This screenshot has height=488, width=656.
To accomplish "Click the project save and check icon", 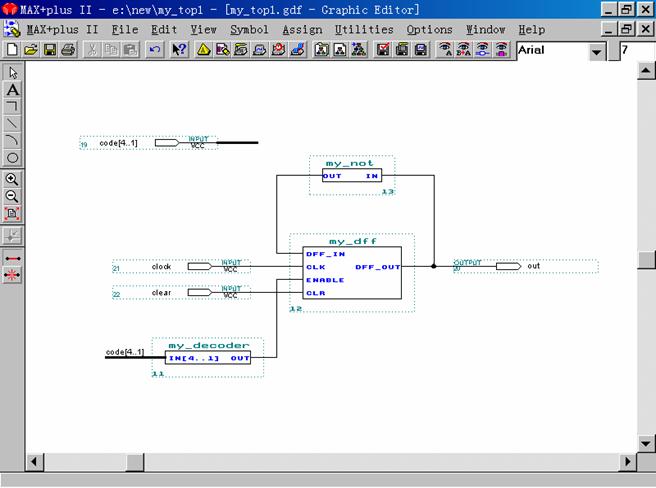I will pos(383,50).
